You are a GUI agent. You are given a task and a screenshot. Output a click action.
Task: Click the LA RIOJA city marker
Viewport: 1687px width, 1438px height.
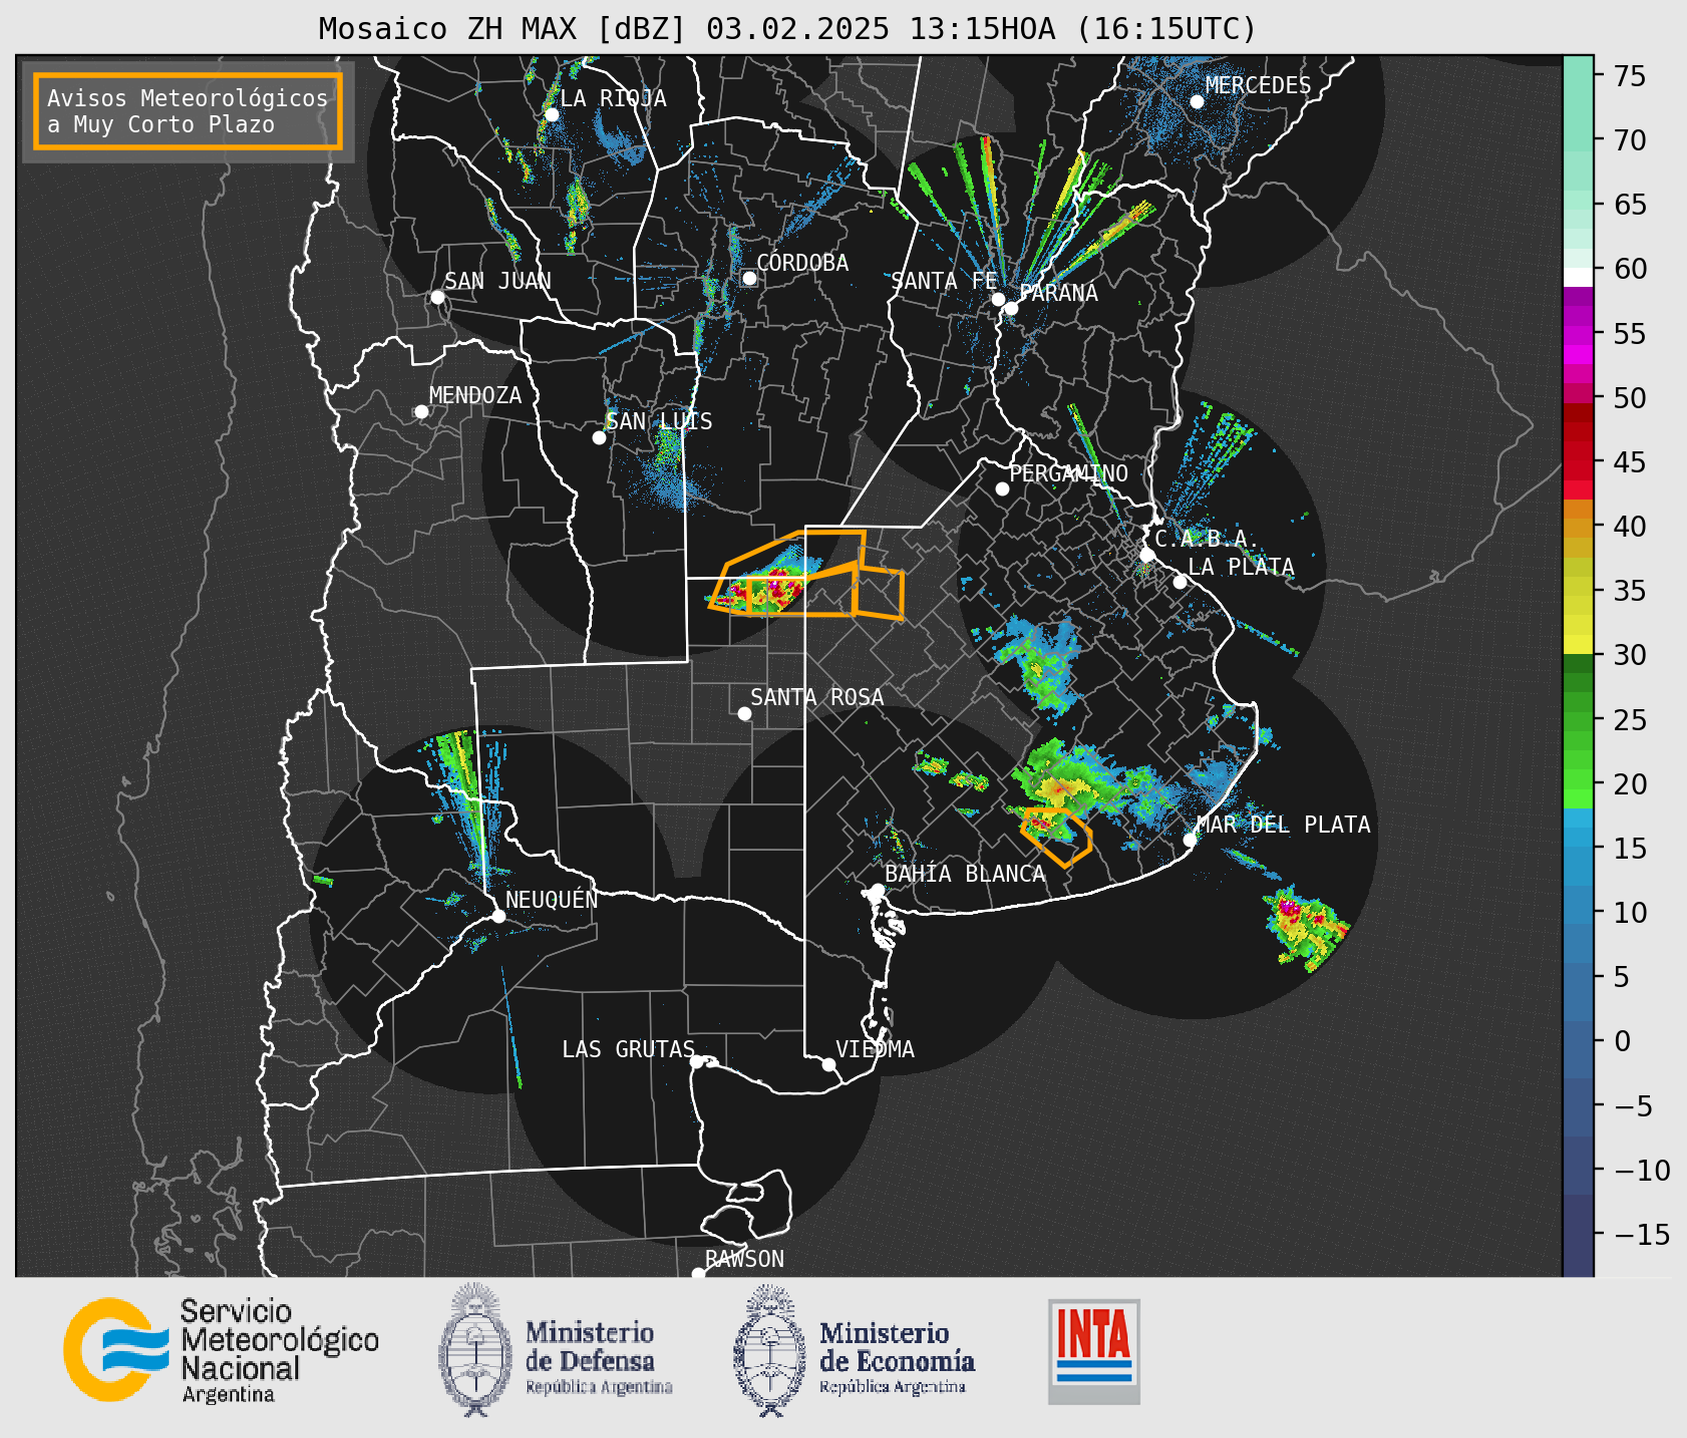coord(551,115)
